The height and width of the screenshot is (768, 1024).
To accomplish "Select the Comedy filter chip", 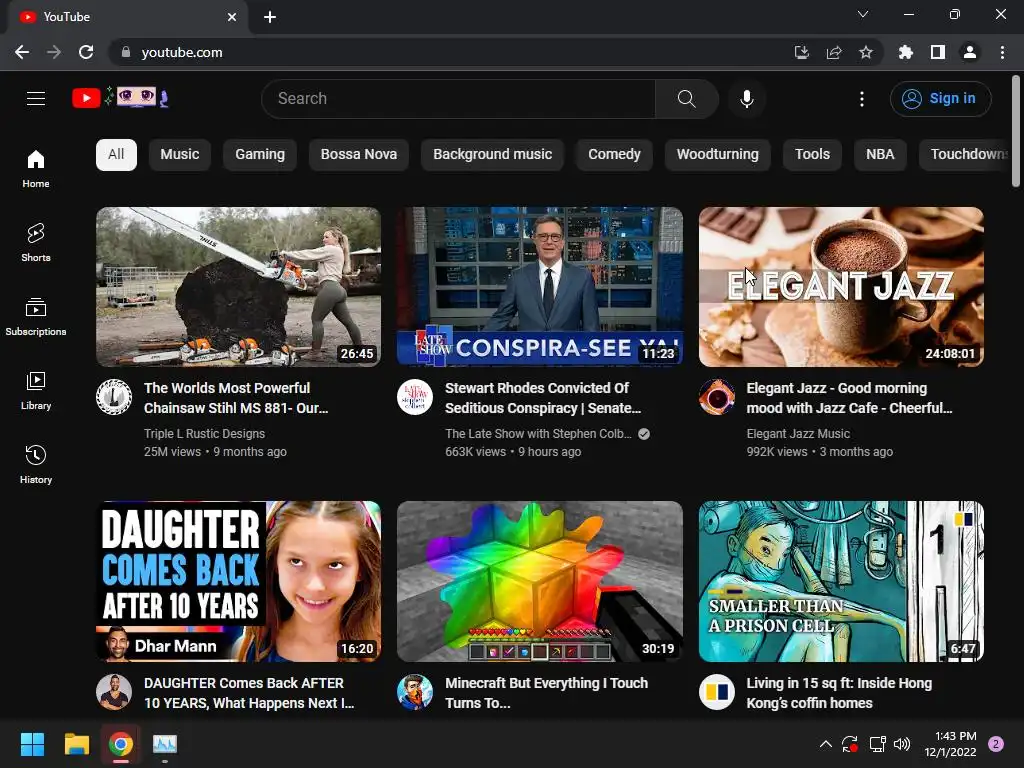I will click(614, 155).
